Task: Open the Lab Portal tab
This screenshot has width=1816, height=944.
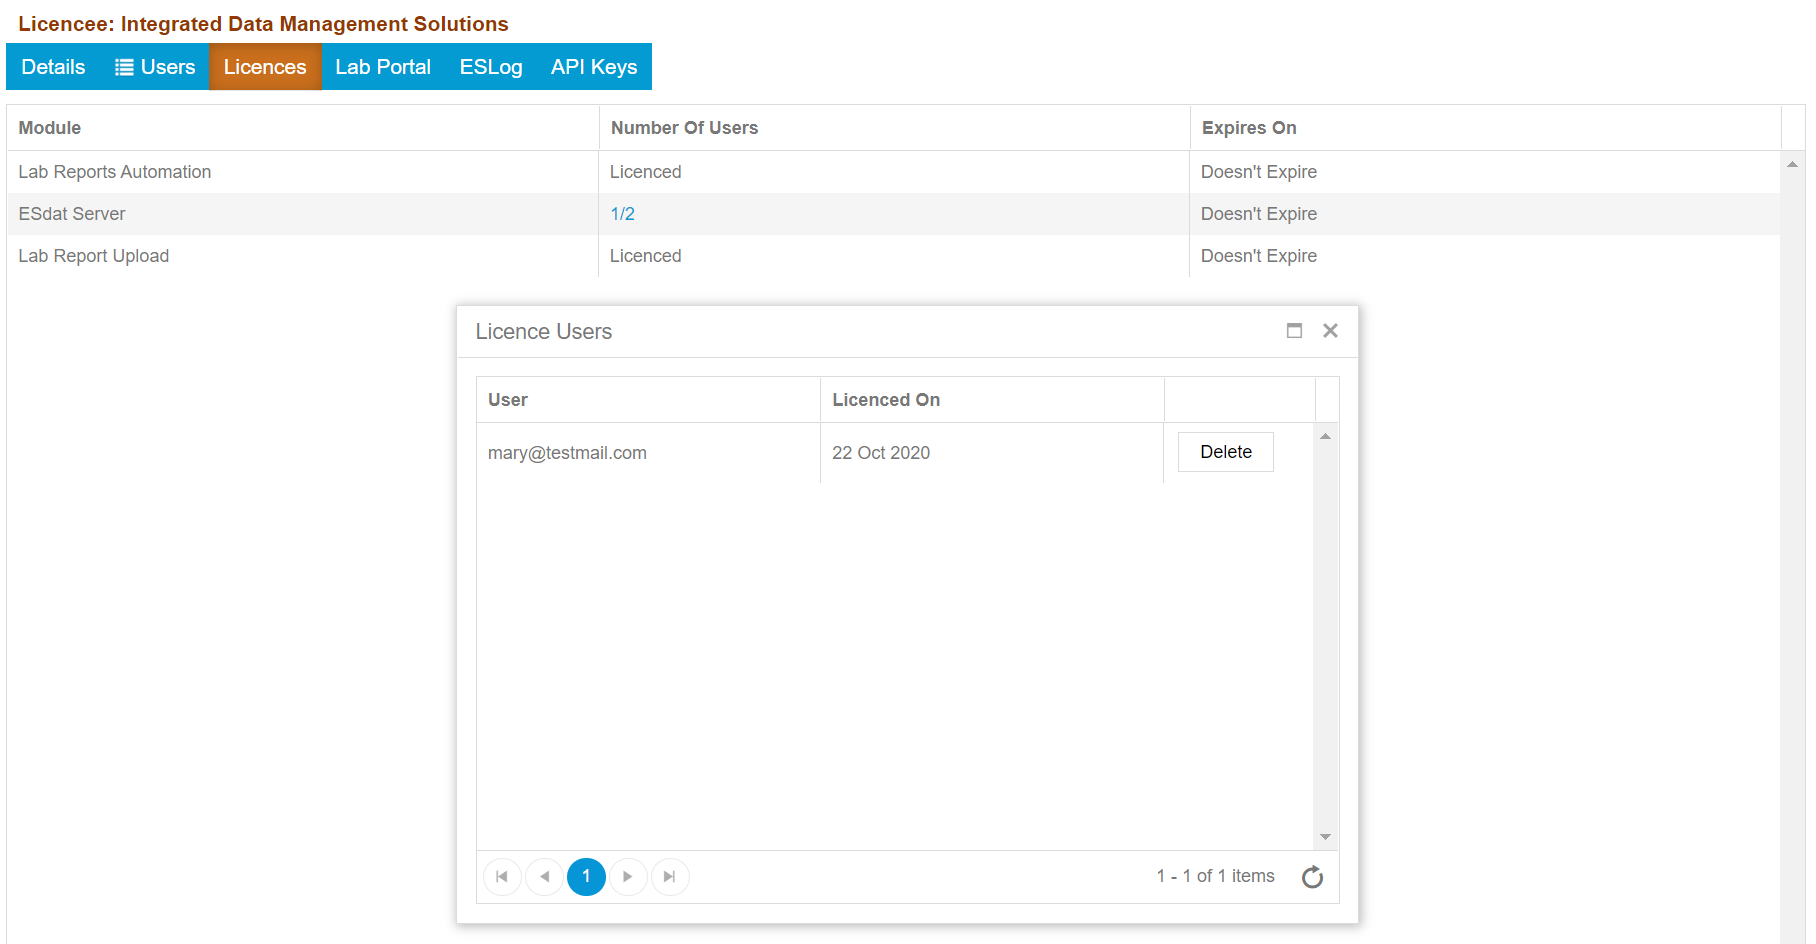Action: tap(383, 67)
